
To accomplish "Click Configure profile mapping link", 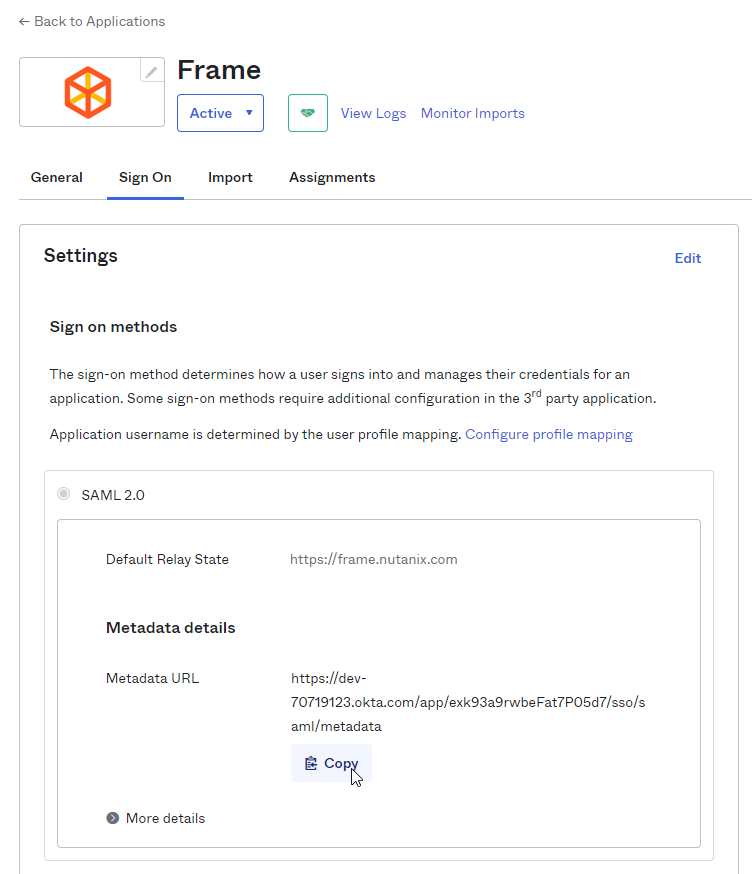I will click(x=548, y=434).
